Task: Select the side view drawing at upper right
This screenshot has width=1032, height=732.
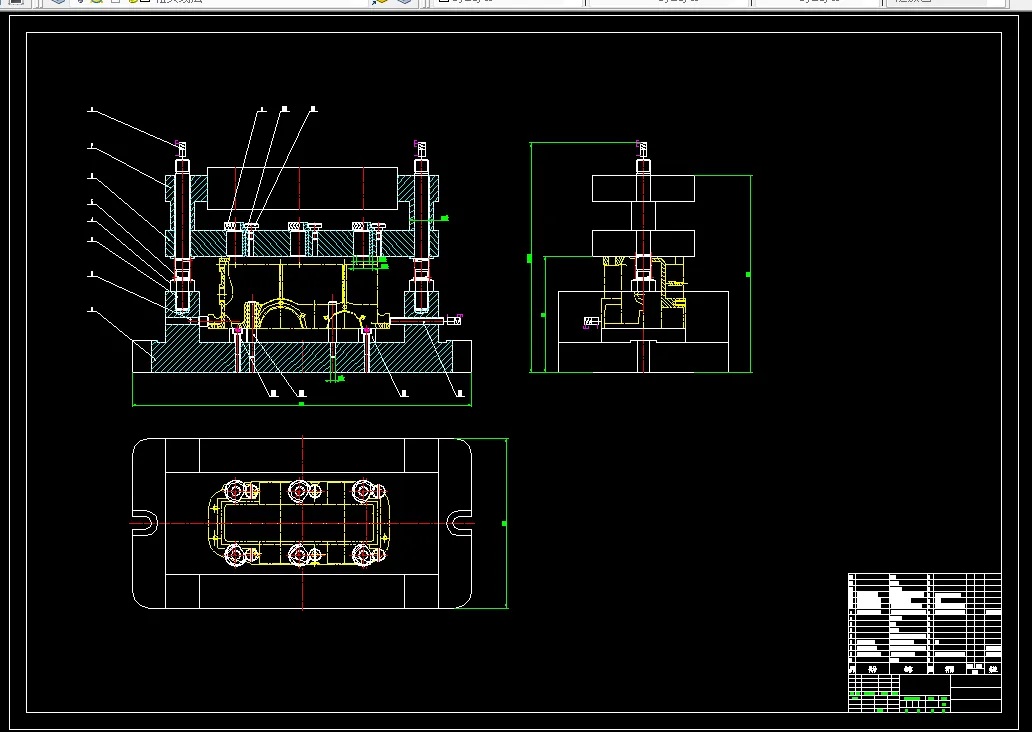Action: pyautogui.click(x=643, y=257)
